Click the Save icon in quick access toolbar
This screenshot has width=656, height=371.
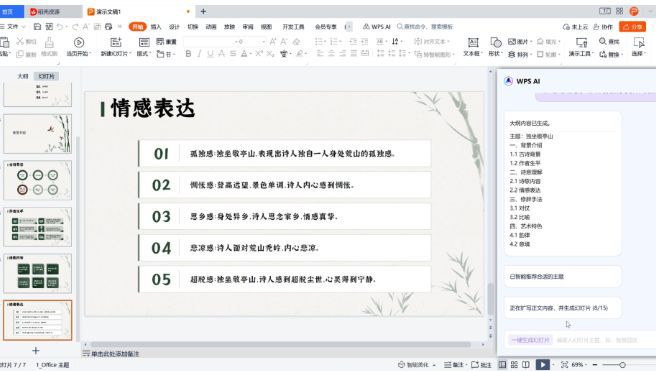click(37, 27)
